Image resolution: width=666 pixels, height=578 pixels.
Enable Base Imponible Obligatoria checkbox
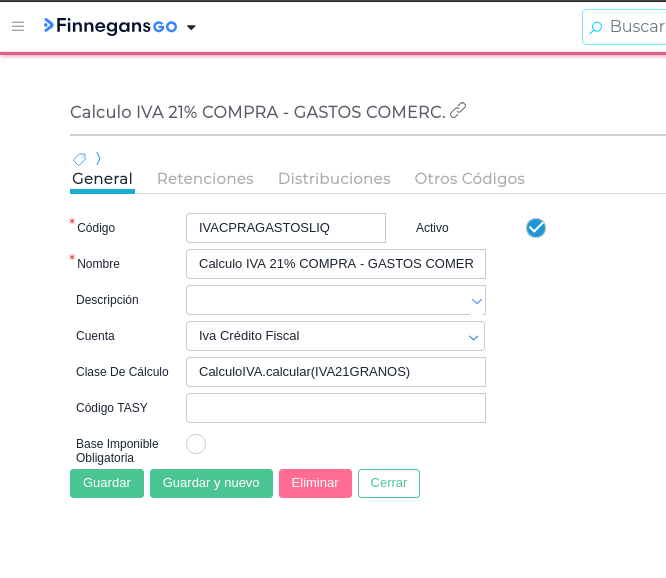tap(196, 444)
